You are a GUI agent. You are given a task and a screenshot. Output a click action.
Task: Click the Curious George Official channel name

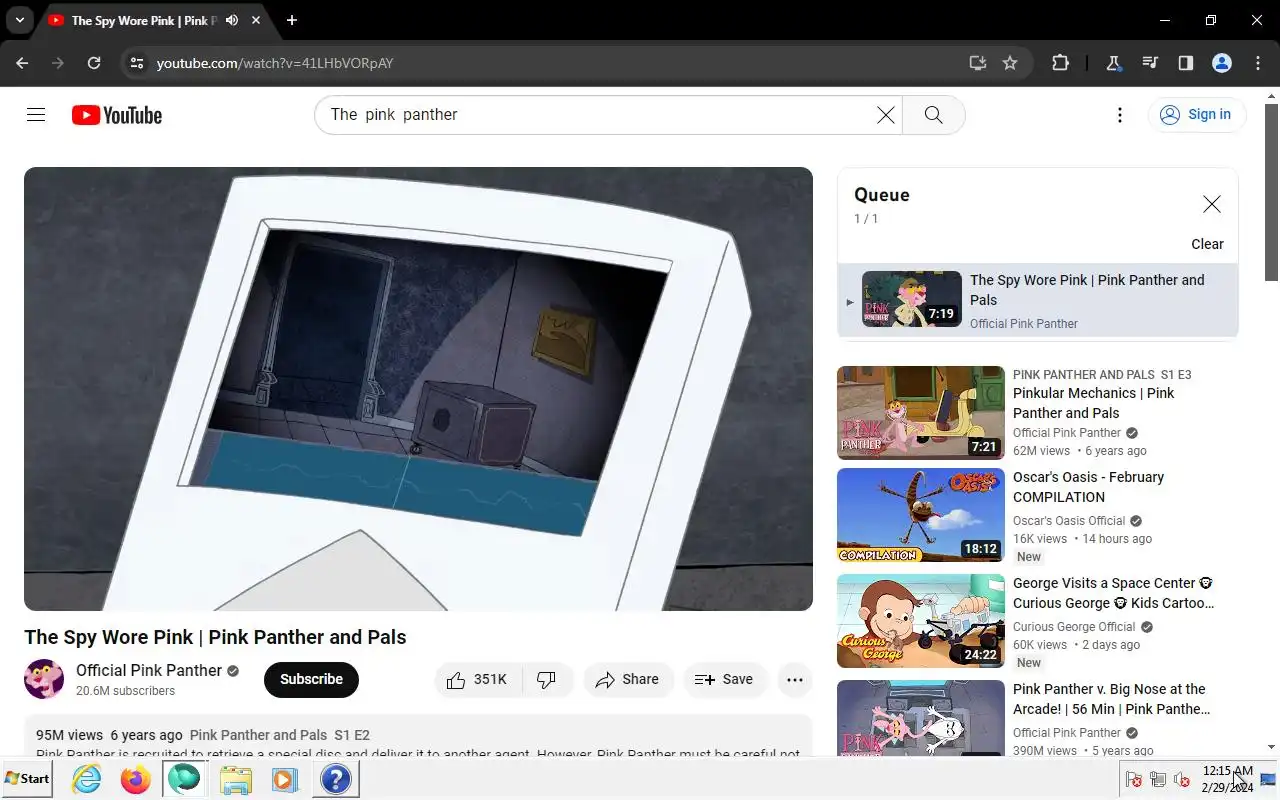point(1074,627)
